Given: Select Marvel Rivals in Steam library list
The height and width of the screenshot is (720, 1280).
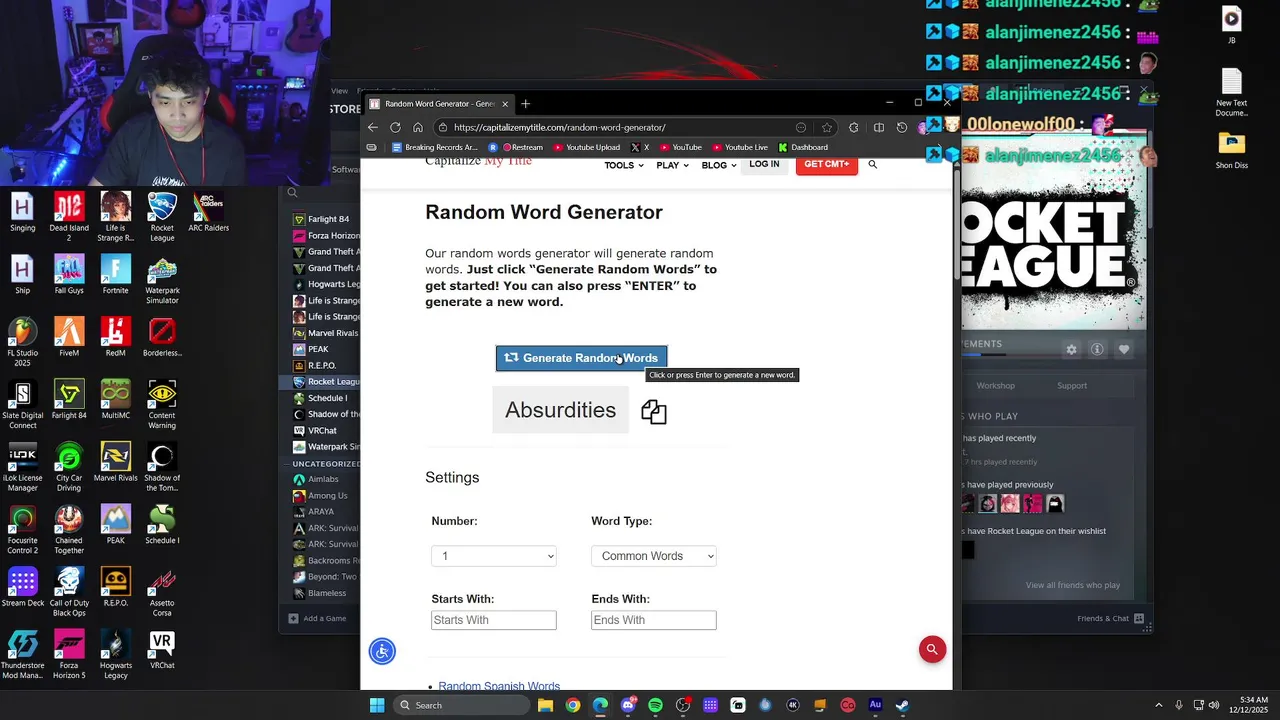Looking at the screenshot, I should (x=325, y=333).
